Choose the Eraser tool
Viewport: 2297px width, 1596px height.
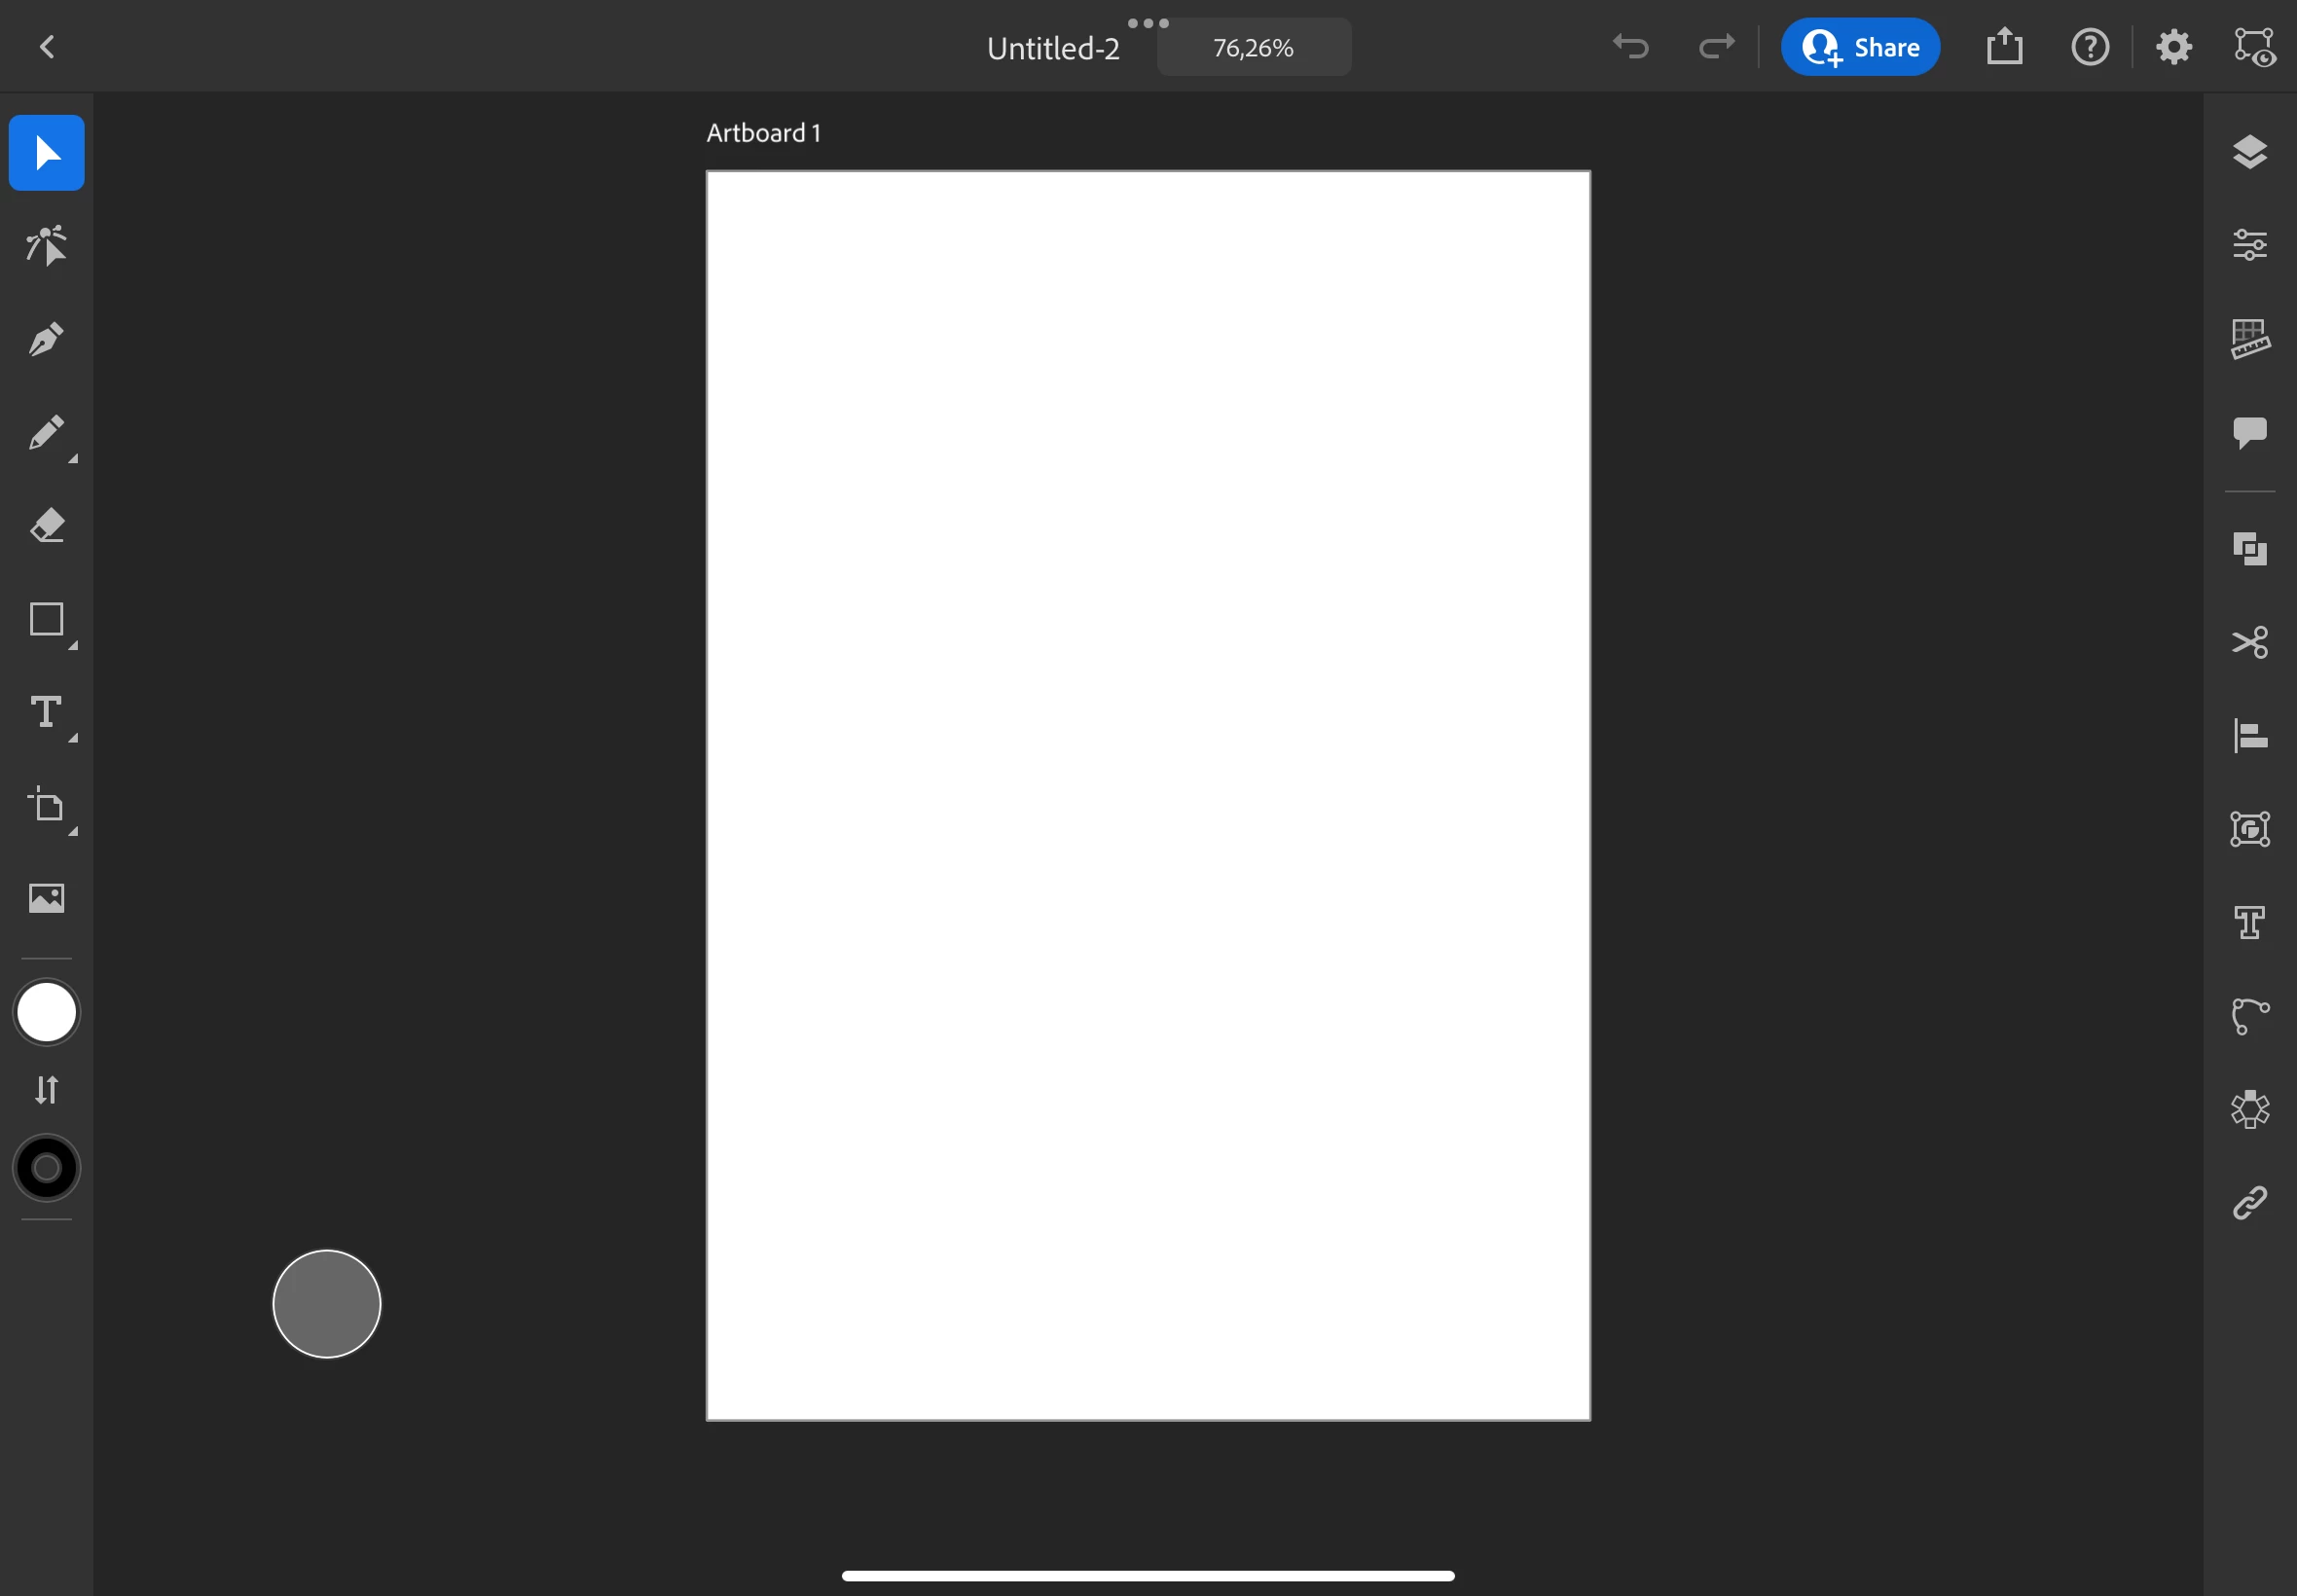(x=46, y=526)
